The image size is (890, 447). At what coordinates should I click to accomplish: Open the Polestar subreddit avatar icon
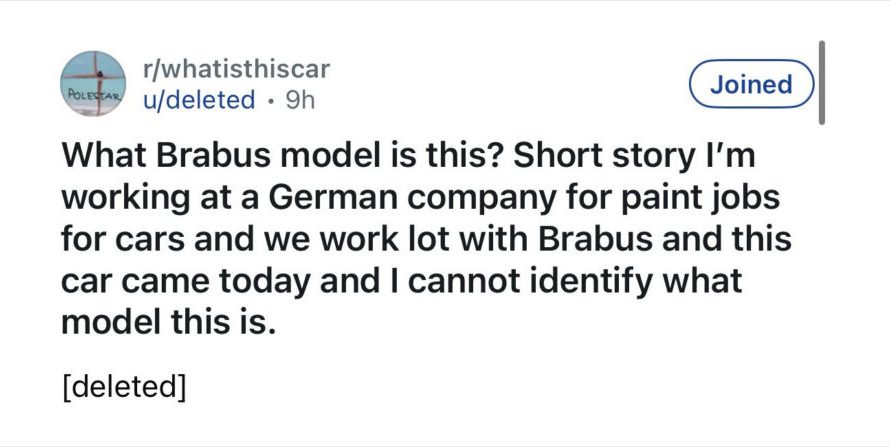tap(93, 85)
